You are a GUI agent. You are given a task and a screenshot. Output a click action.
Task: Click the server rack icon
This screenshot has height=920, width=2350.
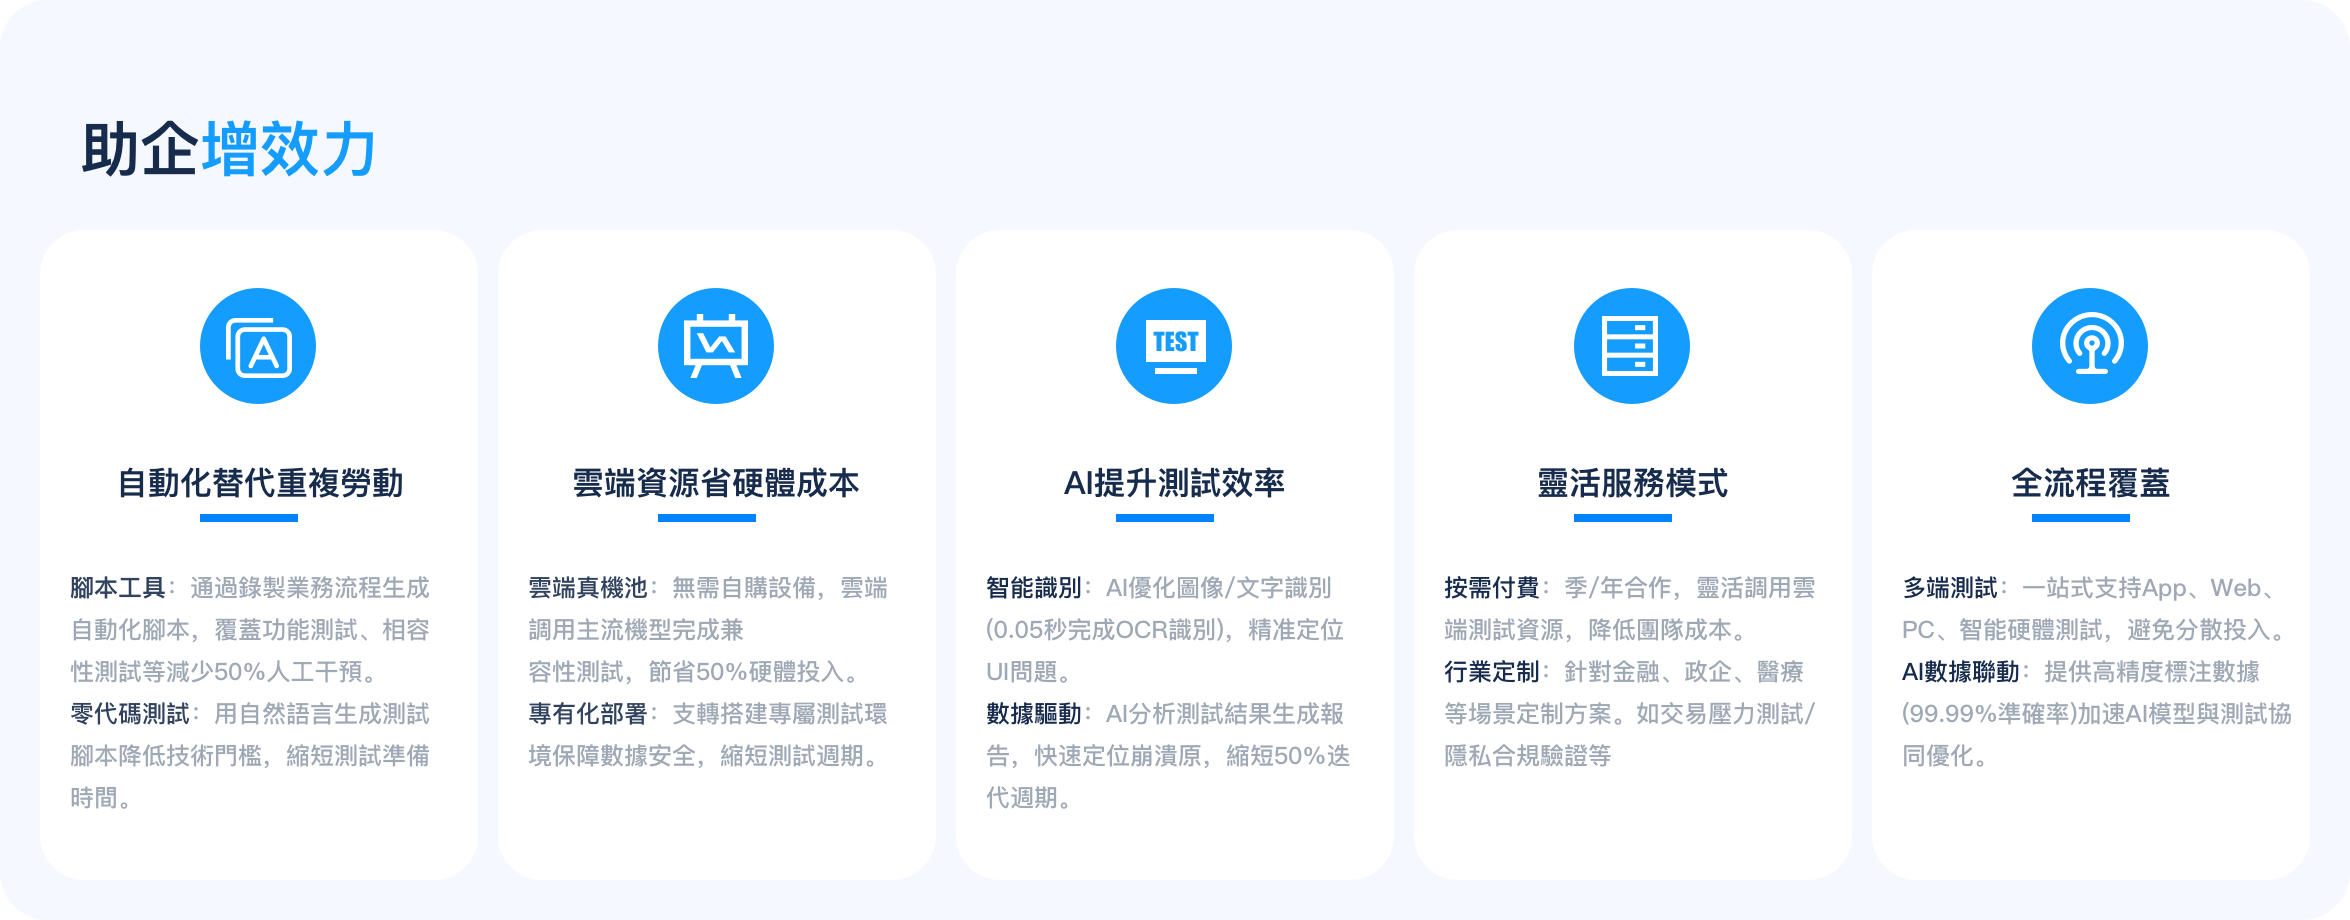coord(1632,346)
